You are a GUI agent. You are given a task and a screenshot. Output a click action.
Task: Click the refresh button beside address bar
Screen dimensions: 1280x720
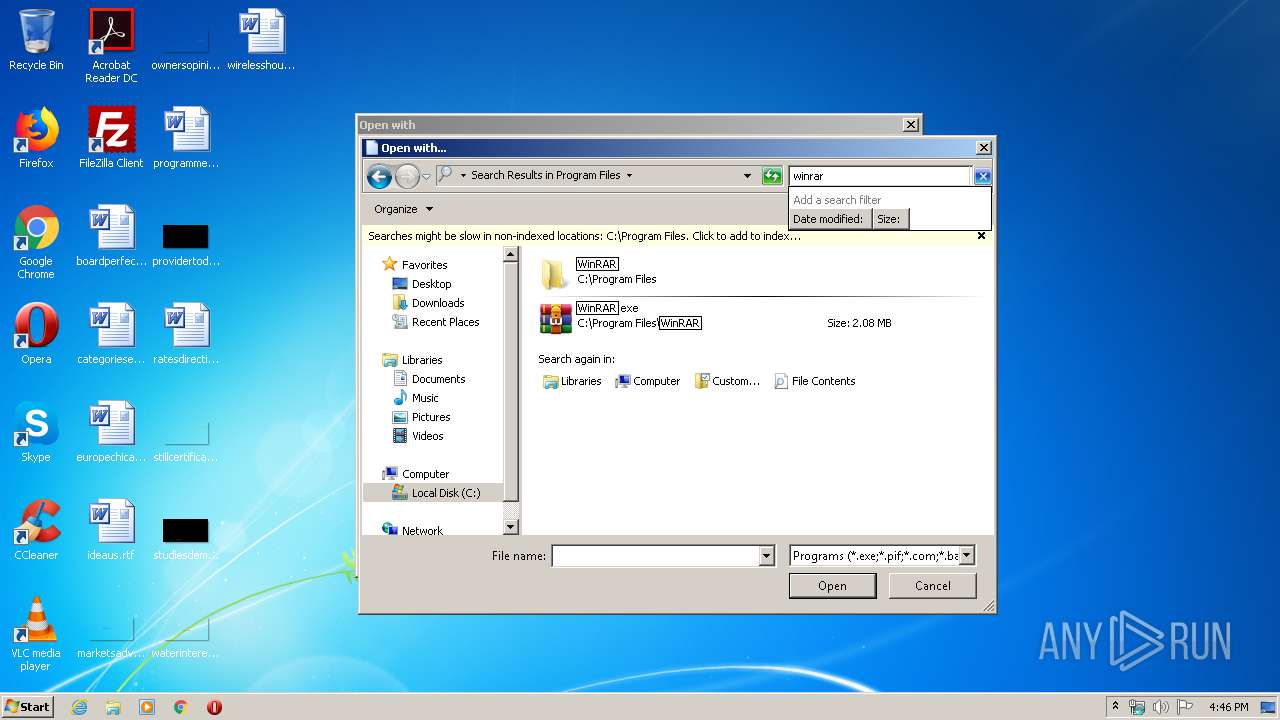(x=771, y=176)
